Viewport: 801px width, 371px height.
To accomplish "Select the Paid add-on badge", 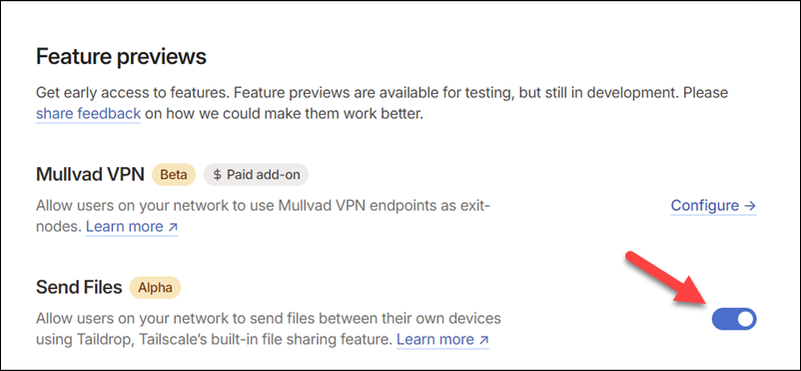I will click(x=256, y=175).
